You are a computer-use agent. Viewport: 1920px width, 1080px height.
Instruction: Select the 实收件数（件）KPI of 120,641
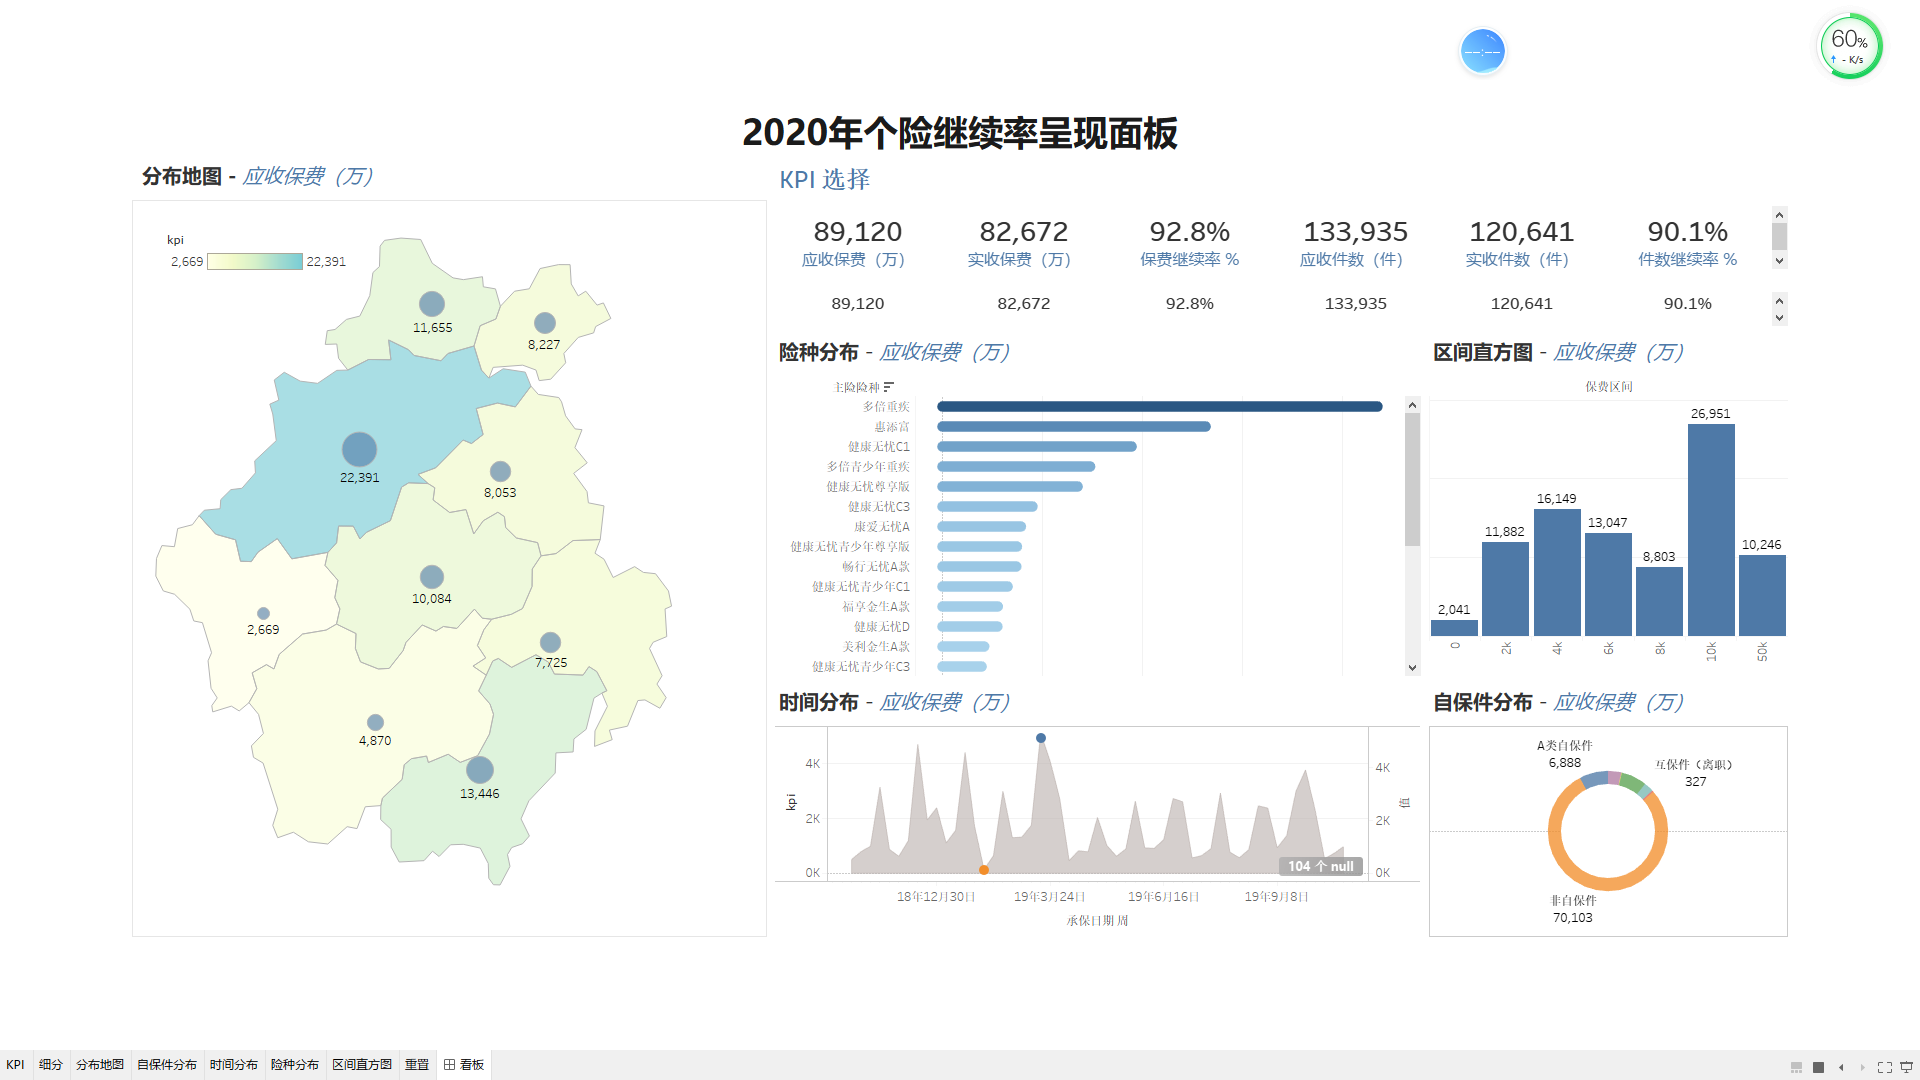pyautogui.click(x=1521, y=244)
